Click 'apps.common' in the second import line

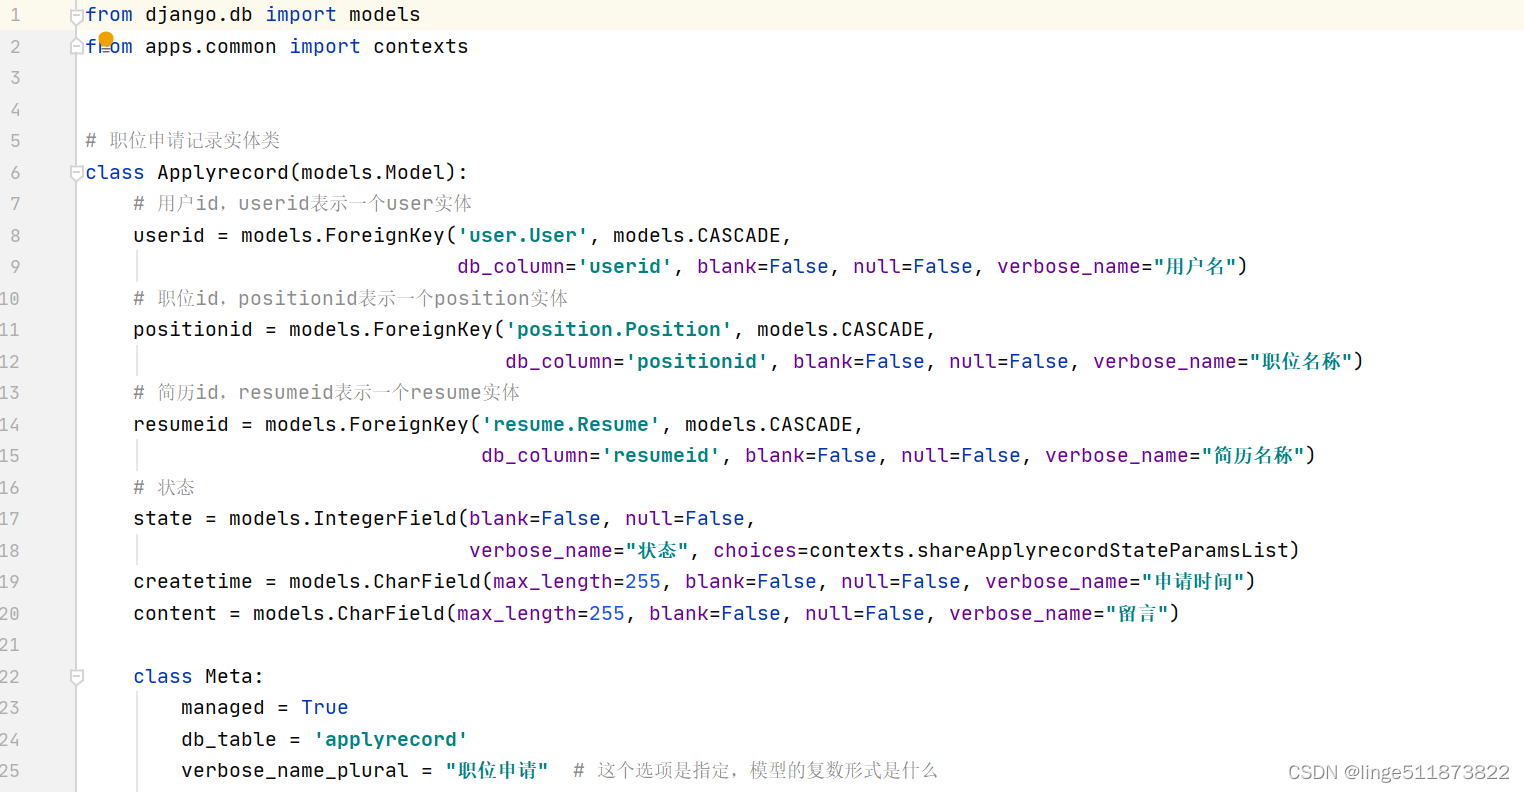211,47
